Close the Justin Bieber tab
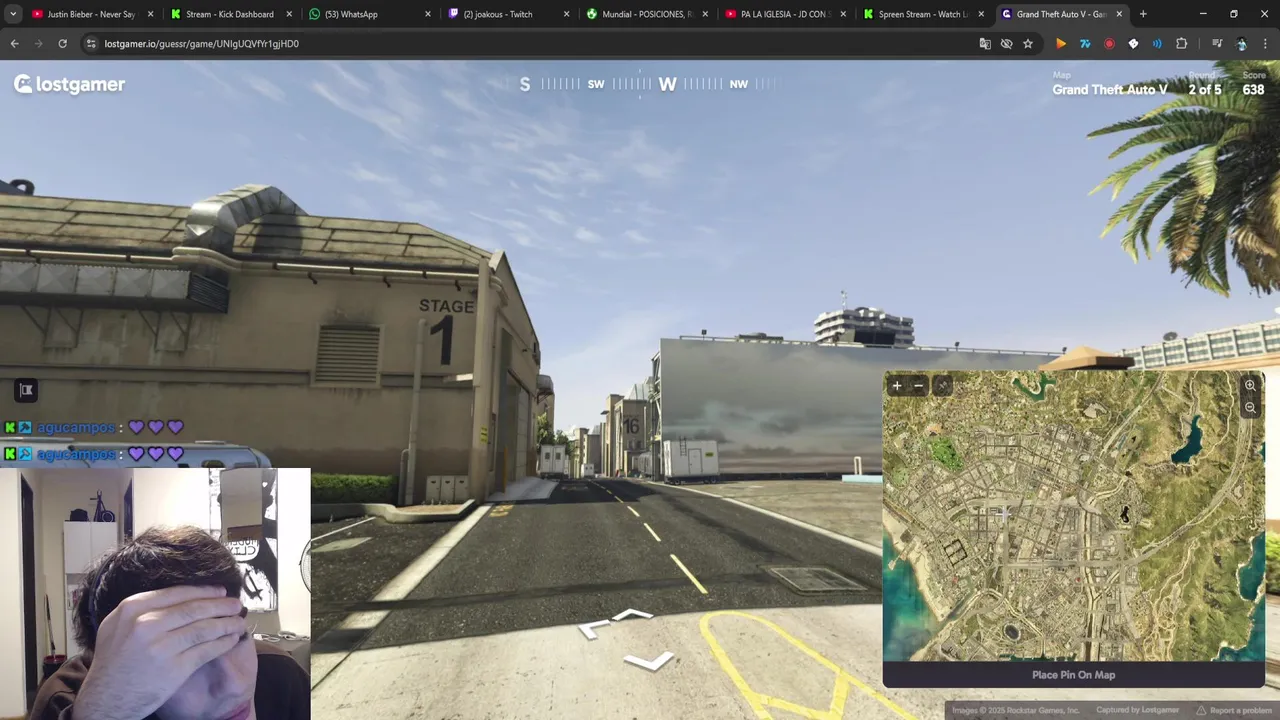The width and height of the screenshot is (1280, 720). tap(151, 14)
